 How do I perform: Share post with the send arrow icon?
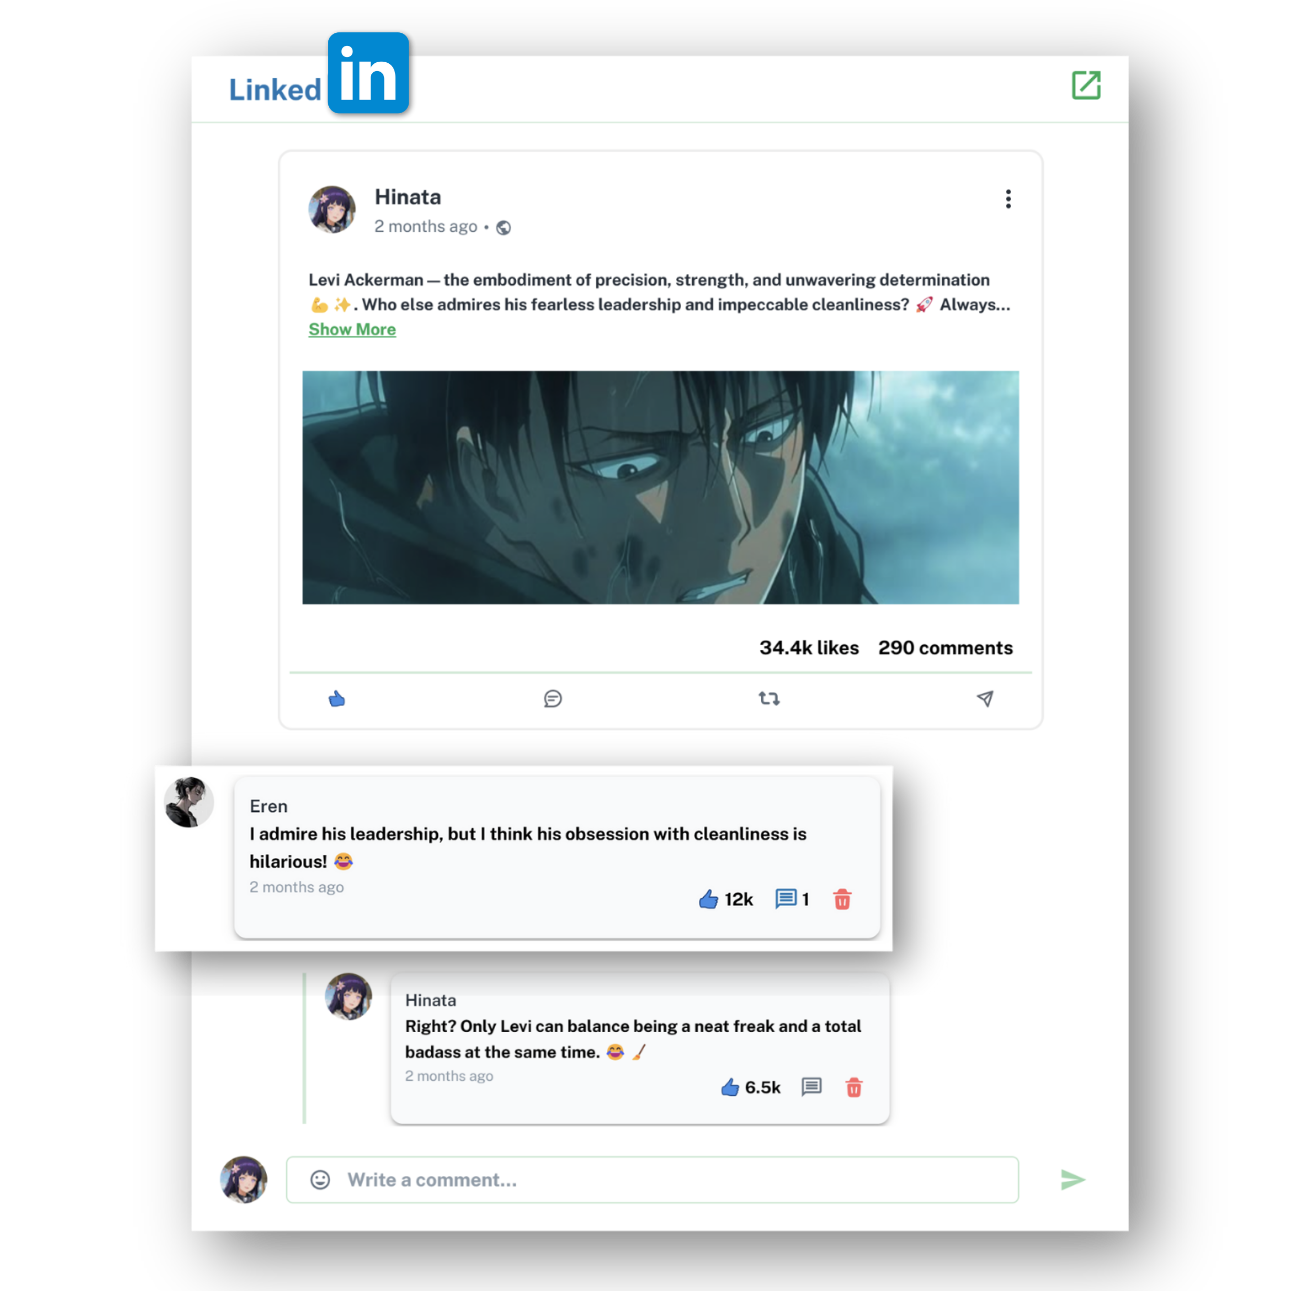tap(985, 699)
